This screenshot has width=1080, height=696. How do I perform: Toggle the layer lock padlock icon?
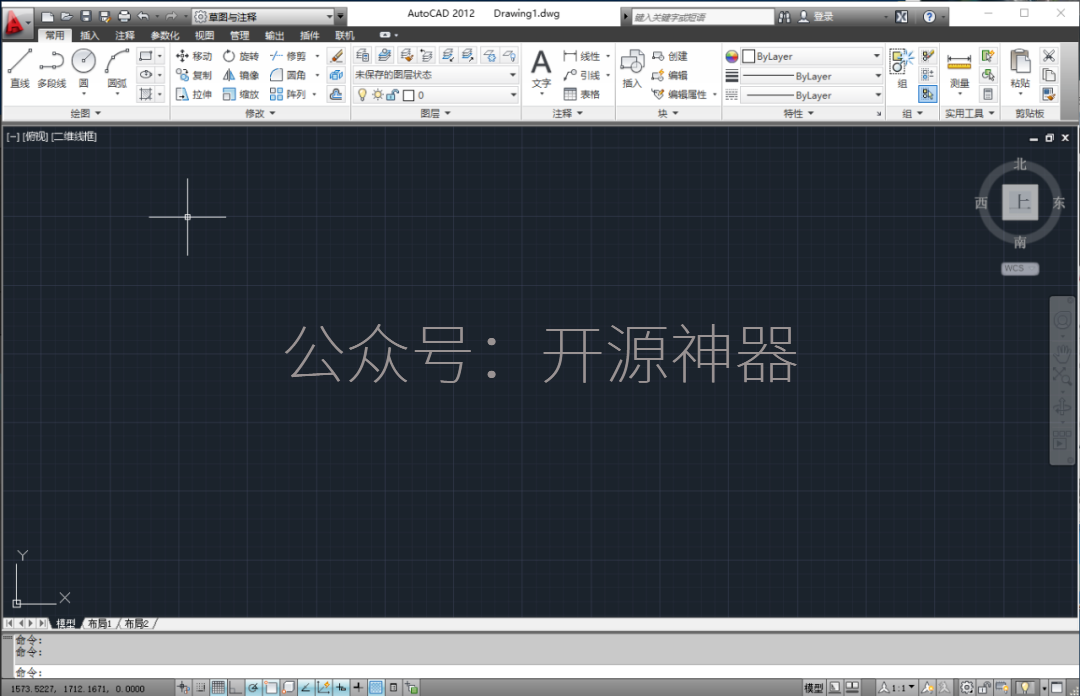[x=393, y=95]
